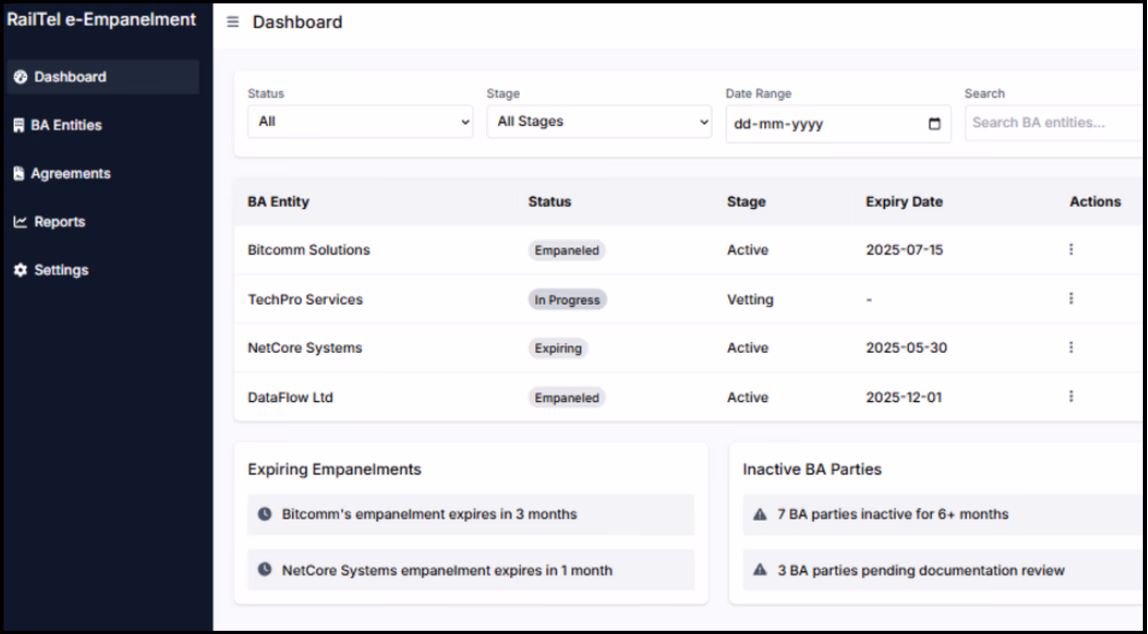Click the In Progress status for TechPro Services
1148x634 pixels.
tap(567, 299)
